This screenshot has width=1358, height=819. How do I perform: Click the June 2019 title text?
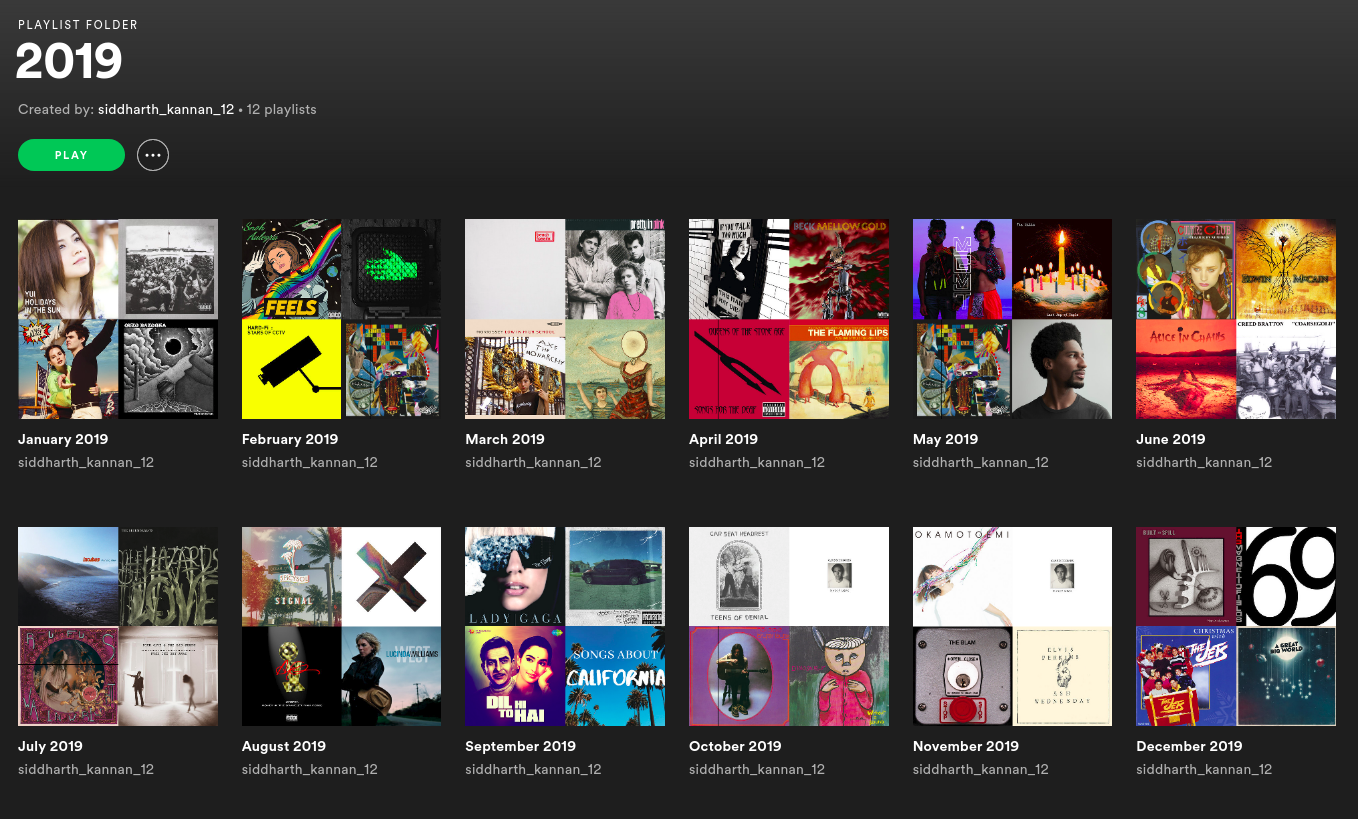(x=1171, y=439)
